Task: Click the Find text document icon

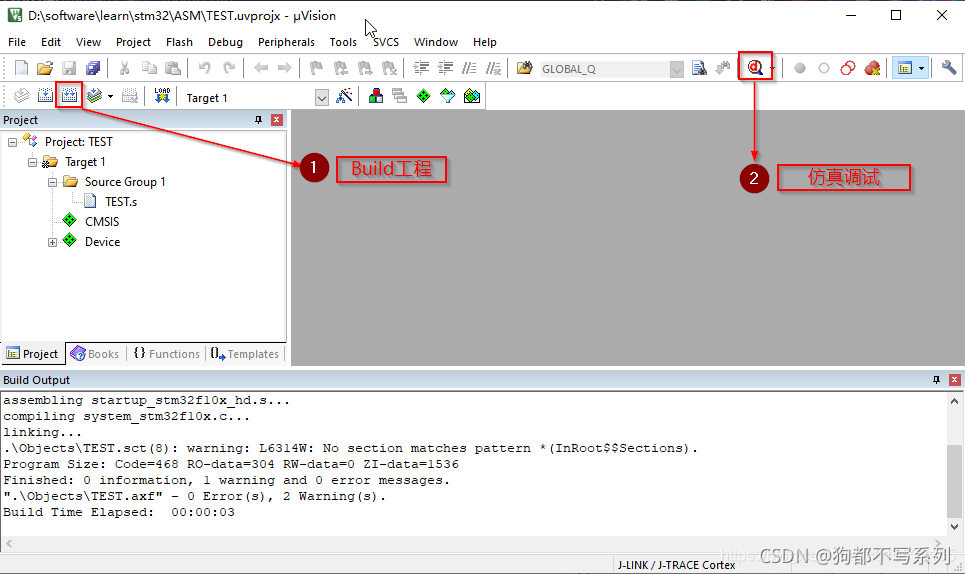Action: (699, 68)
